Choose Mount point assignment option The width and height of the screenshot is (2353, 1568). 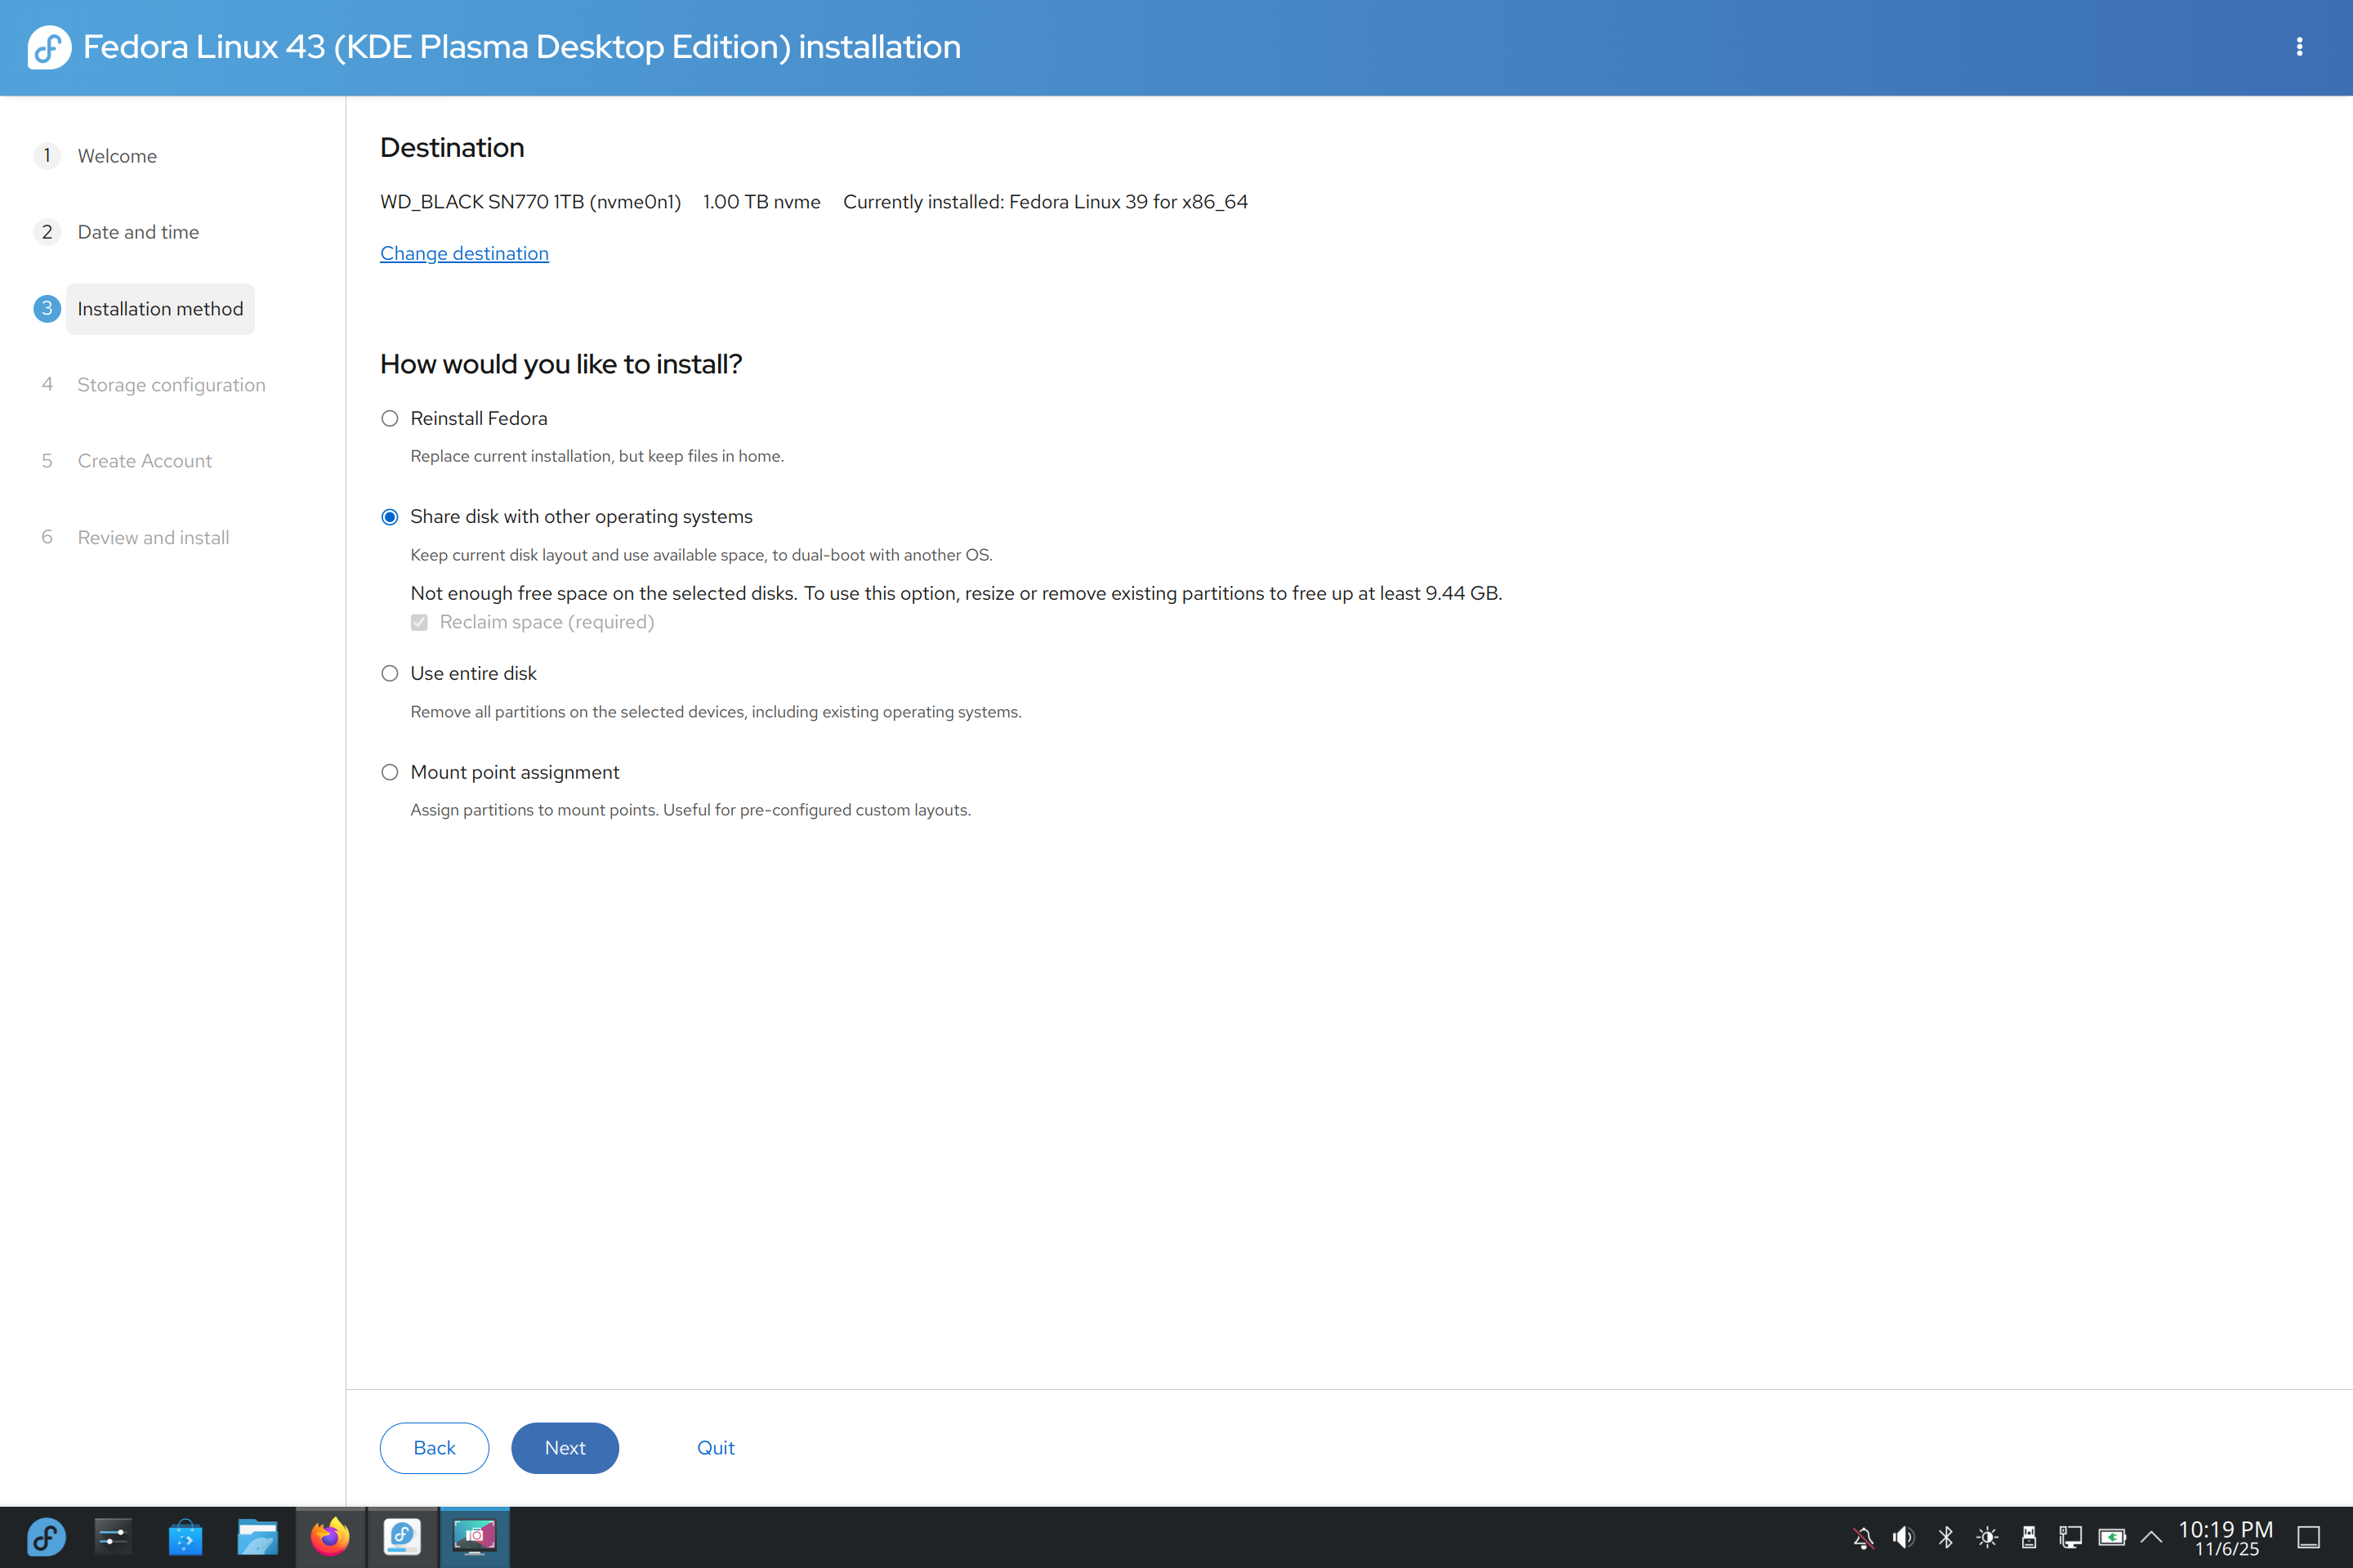(390, 772)
